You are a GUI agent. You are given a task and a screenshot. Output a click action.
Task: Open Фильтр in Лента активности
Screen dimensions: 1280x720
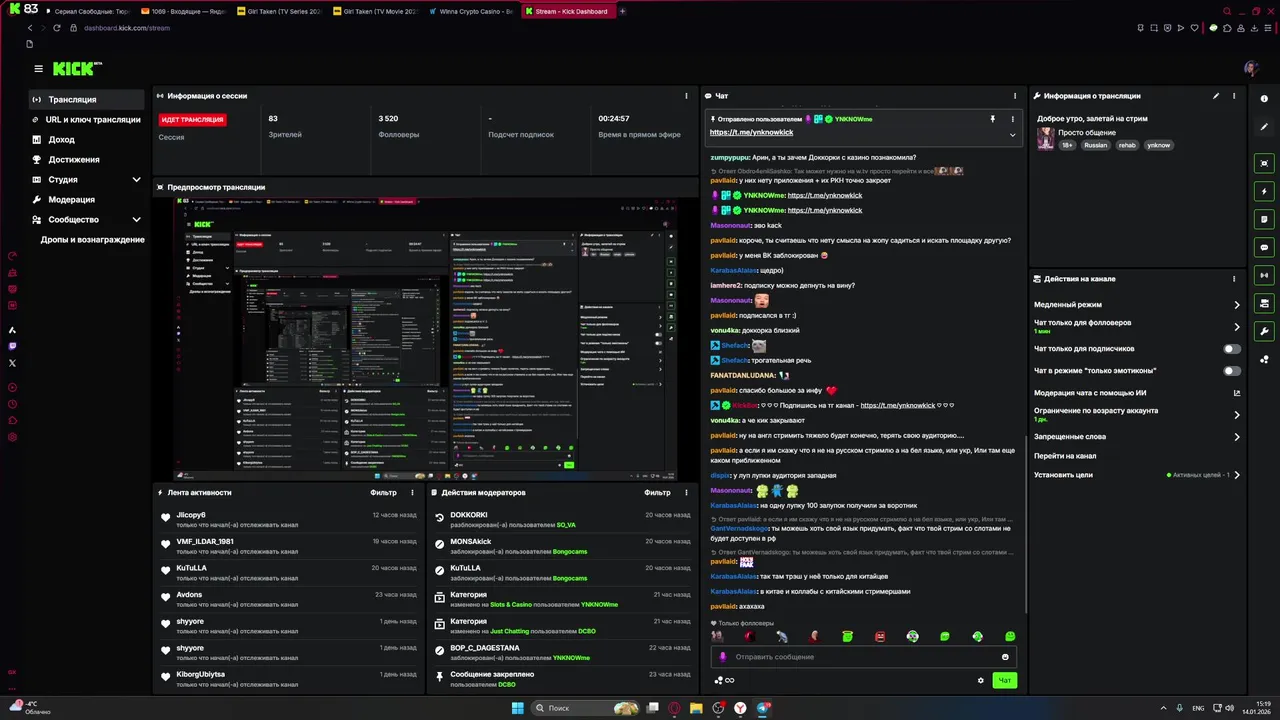[x=384, y=493]
